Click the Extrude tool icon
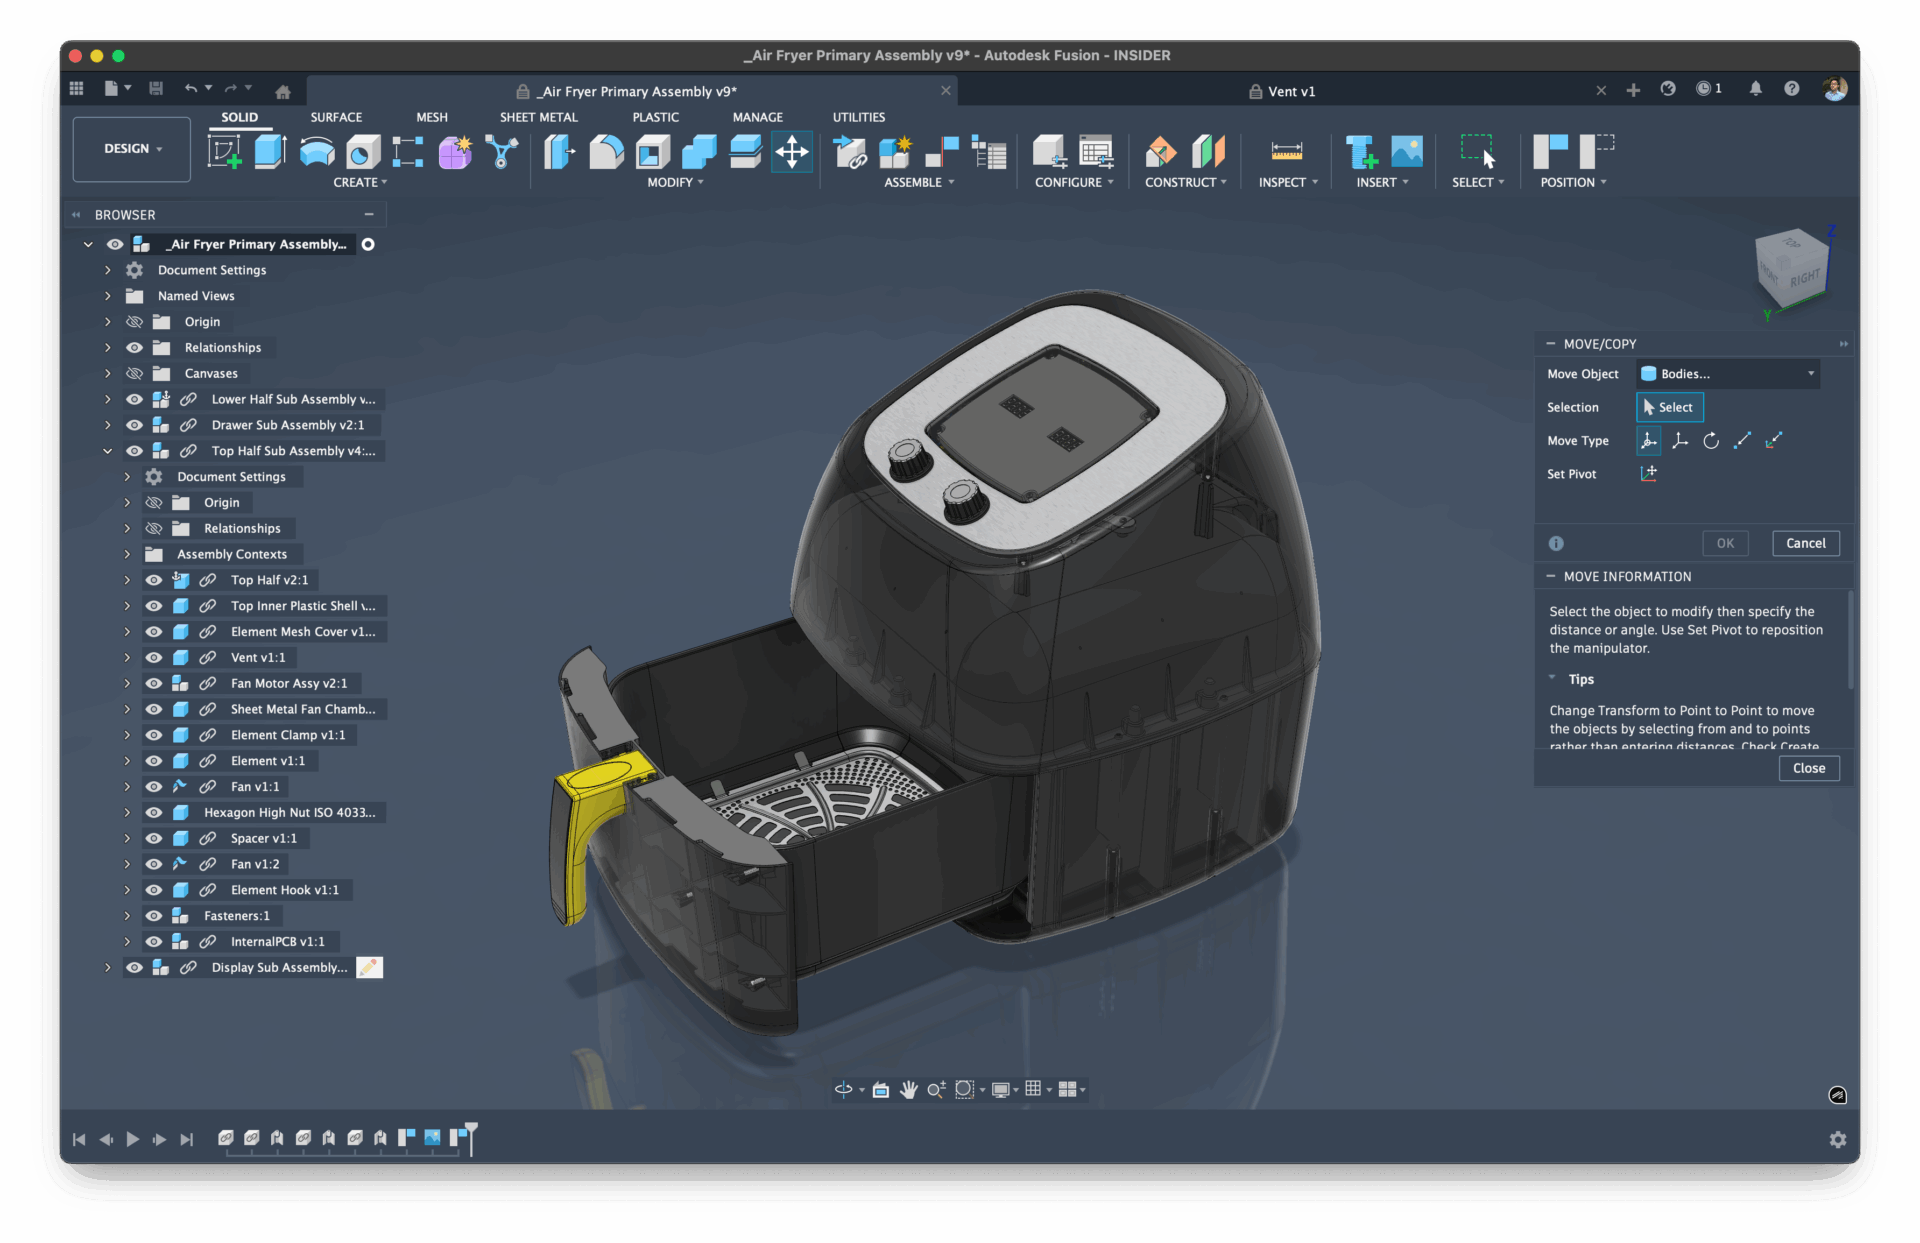Image resolution: width=1920 pixels, height=1243 pixels. tap(269, 152)
